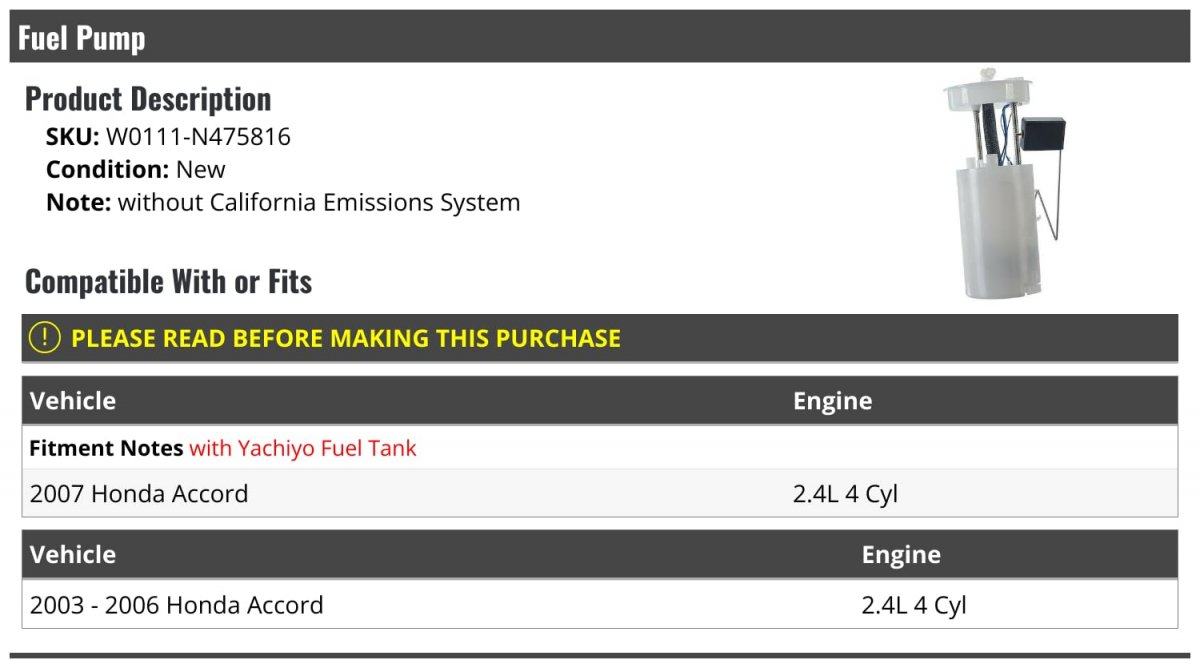Select the 2007 Honda Accord row
Screen dimensions: 1200x668
click(600, 493)
